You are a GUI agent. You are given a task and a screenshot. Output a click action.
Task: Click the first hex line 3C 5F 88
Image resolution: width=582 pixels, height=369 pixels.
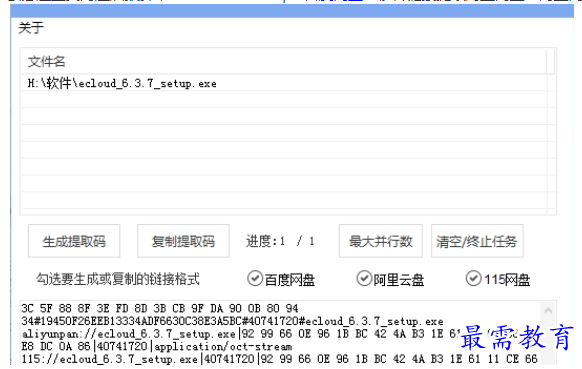click(x=160, y=308)
